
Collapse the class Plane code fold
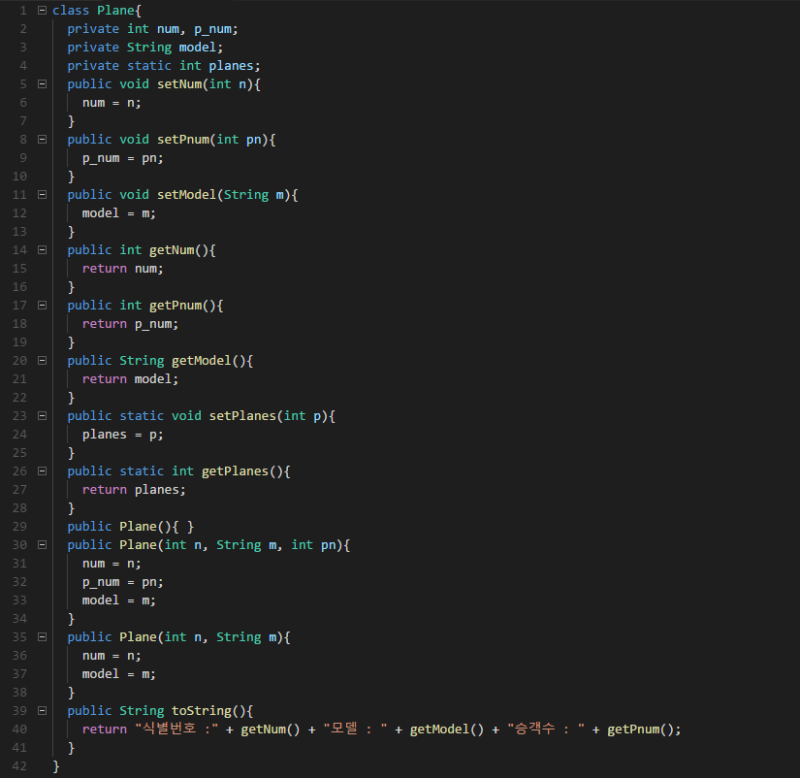tap(40, 10)
